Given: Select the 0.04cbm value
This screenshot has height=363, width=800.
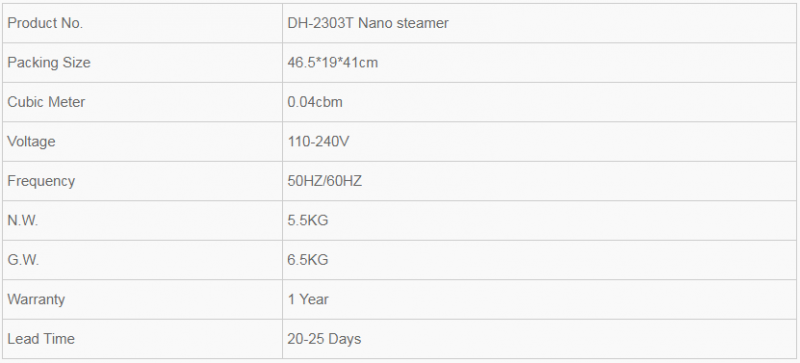Looking at the screenshot, I should coord(315,102).
